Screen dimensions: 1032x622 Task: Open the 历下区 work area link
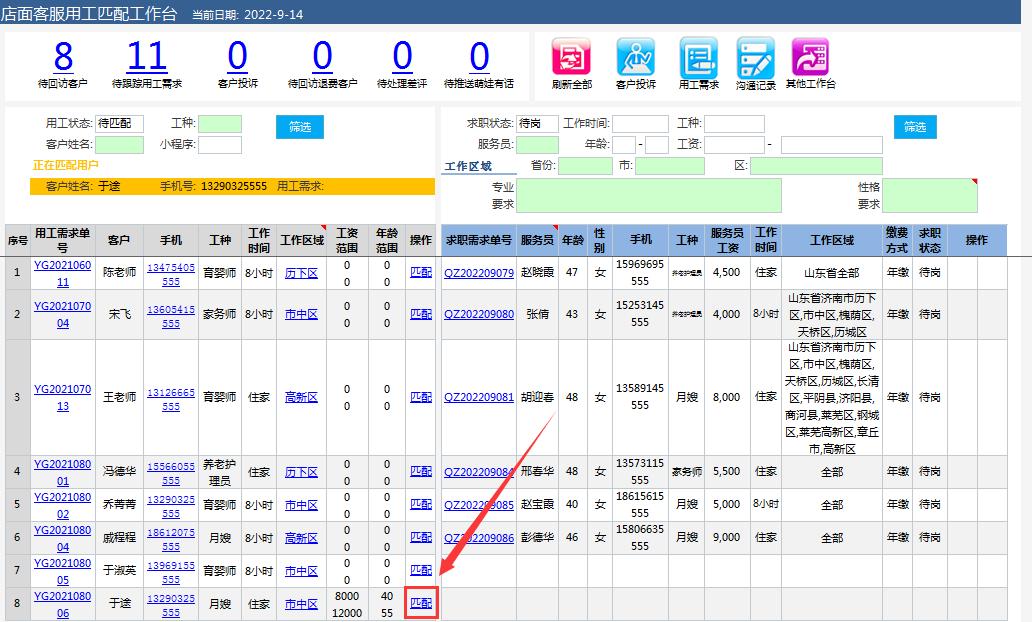coord(301,270)
